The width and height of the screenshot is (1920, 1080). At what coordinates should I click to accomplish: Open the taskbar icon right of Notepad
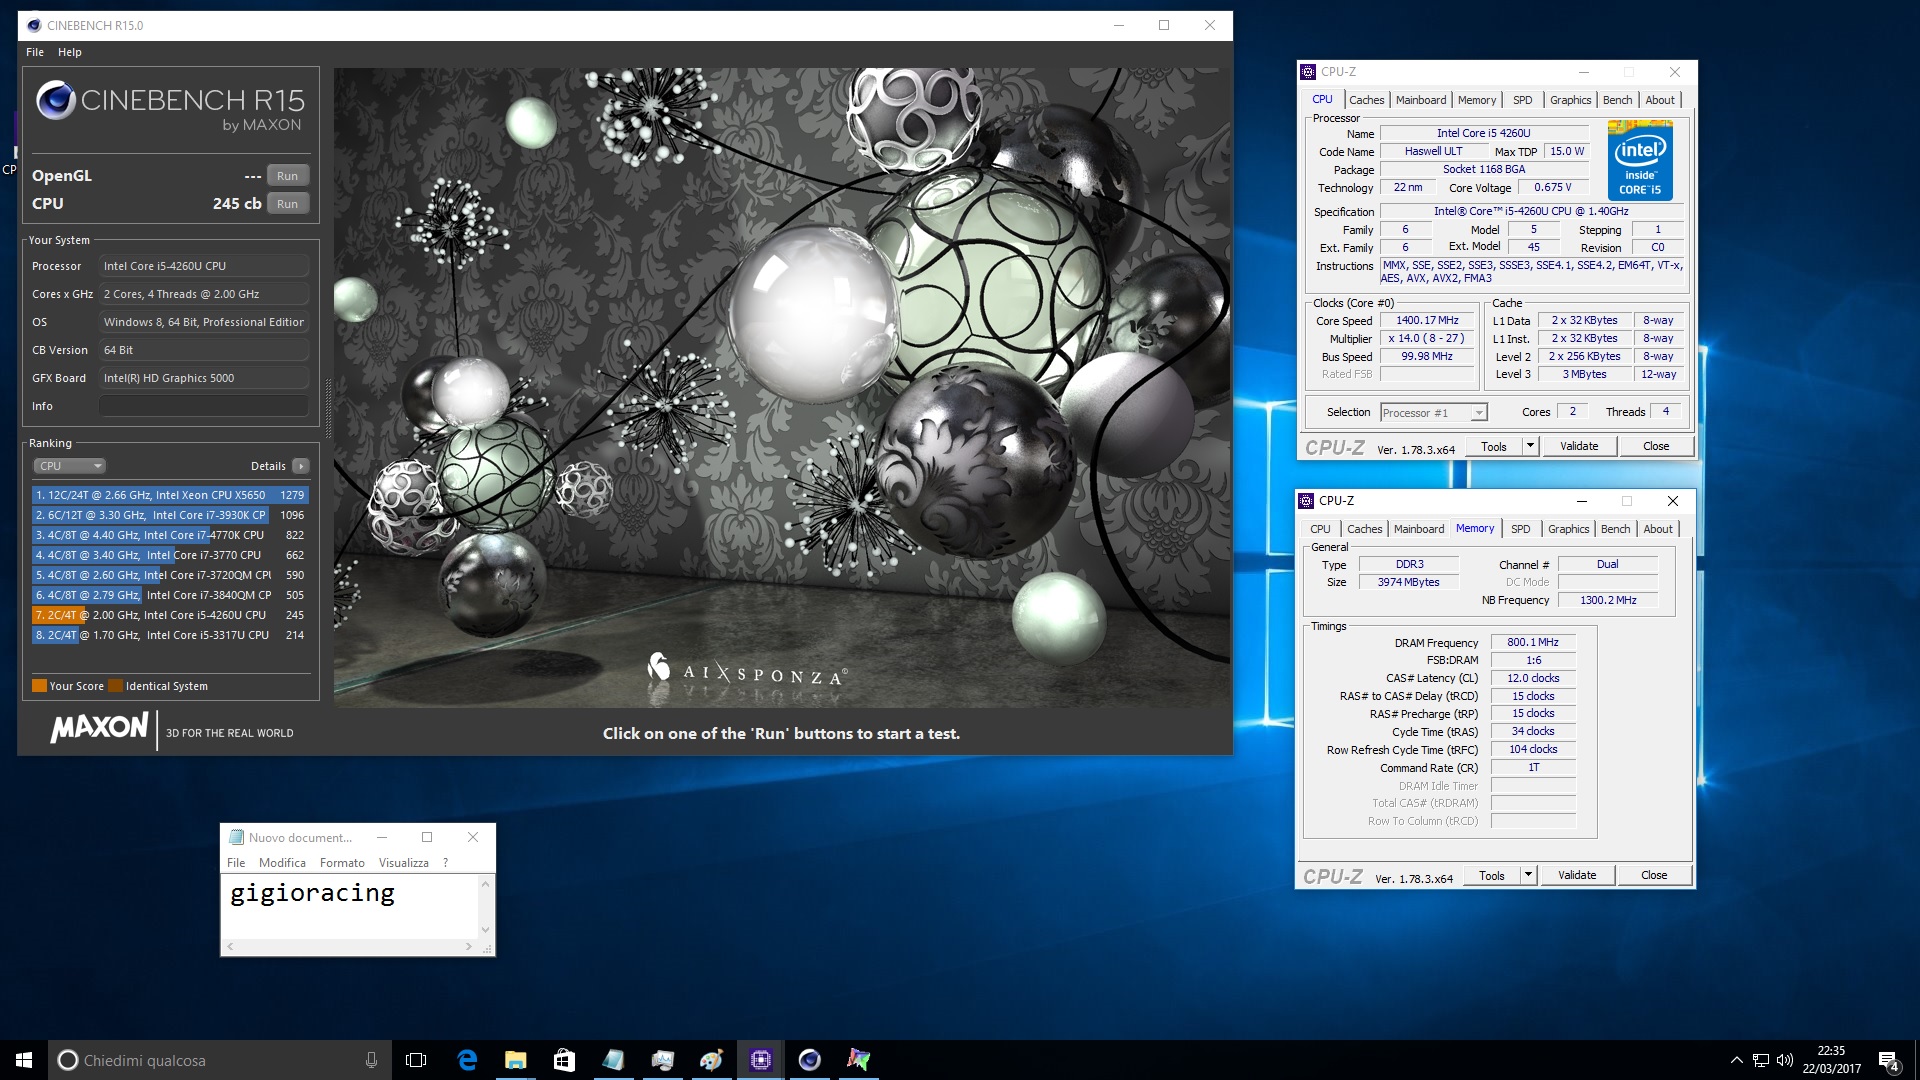click(662, 1060)
